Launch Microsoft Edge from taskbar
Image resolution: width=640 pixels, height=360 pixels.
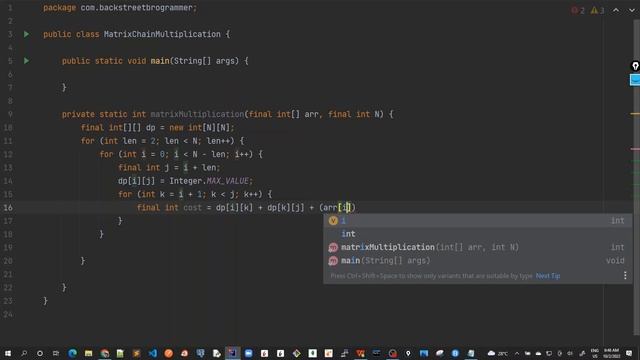73,353
